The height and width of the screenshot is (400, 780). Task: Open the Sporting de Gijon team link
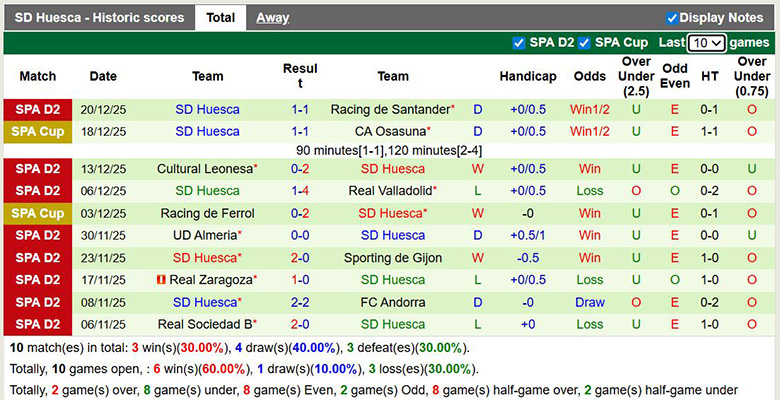coord(393,258)
